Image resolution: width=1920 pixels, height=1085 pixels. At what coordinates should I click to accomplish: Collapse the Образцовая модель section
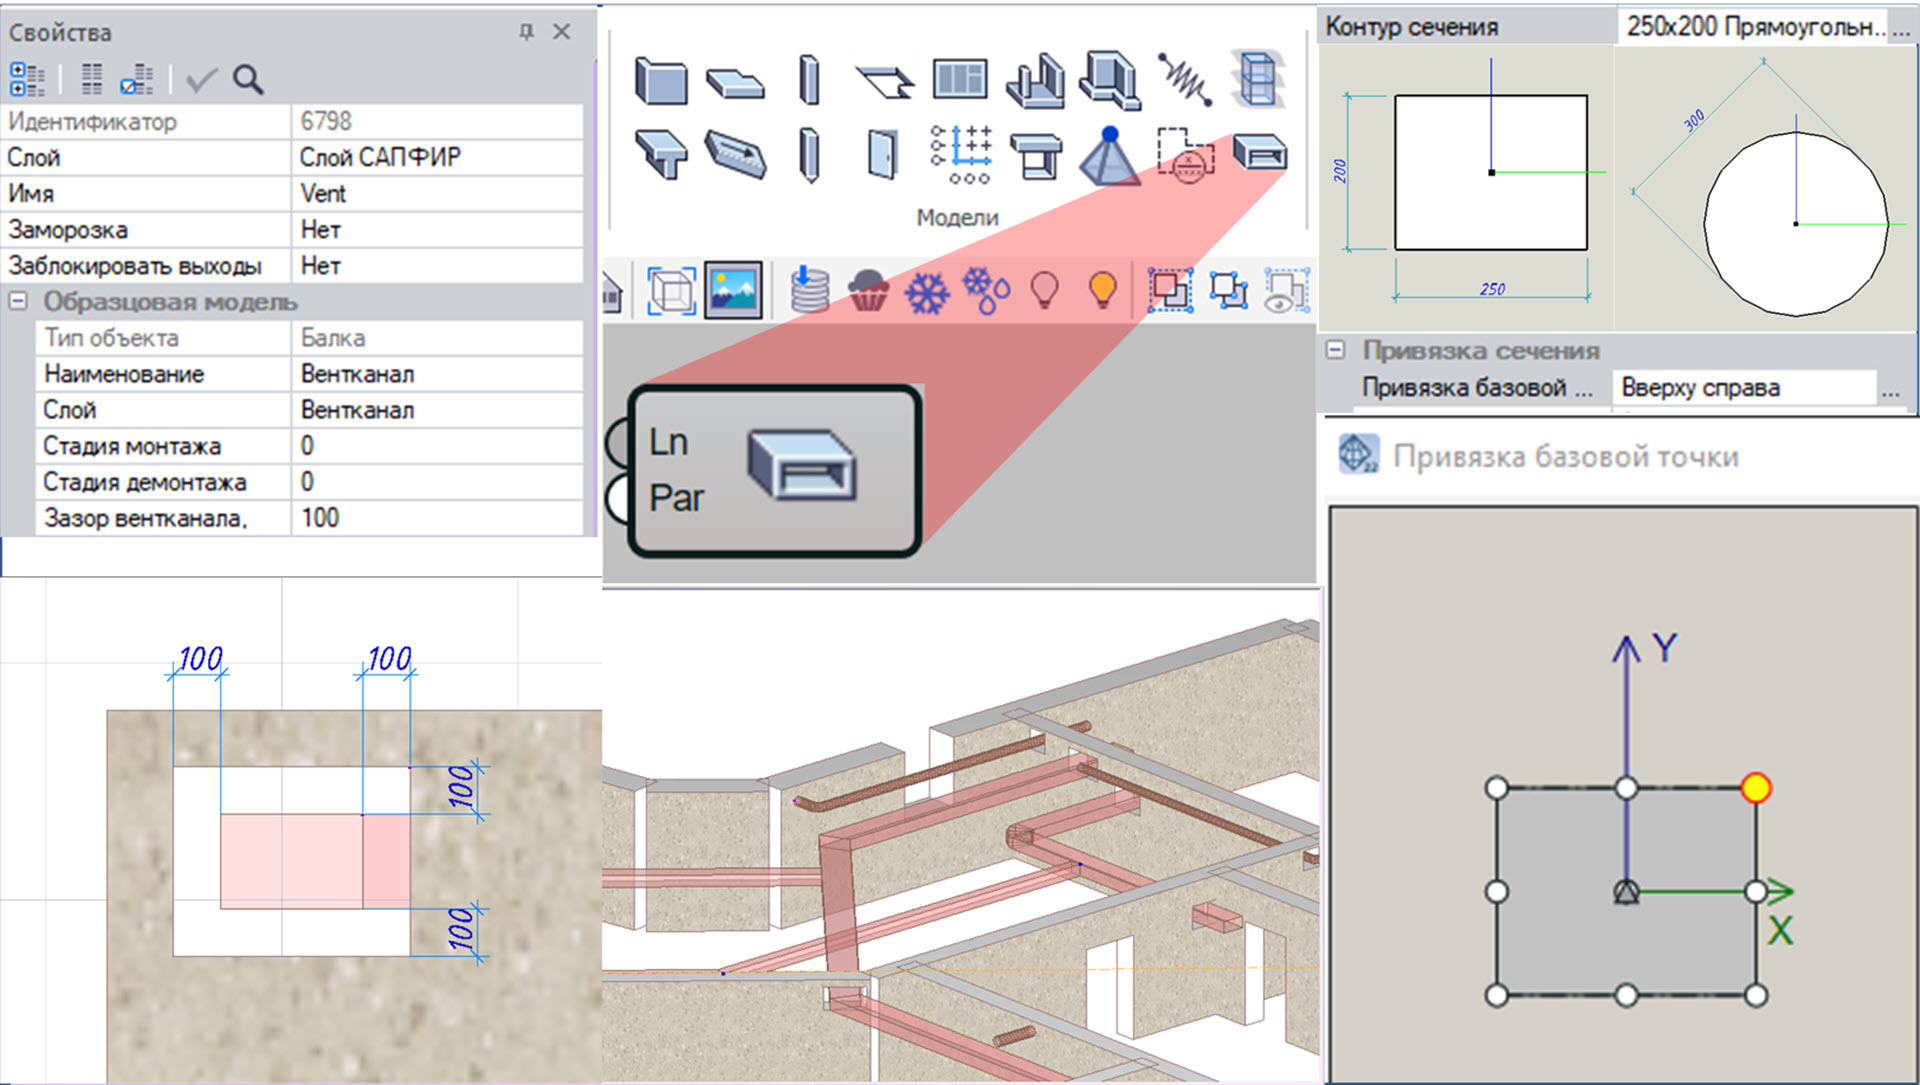pyautogui.click(x=18, y=301)
